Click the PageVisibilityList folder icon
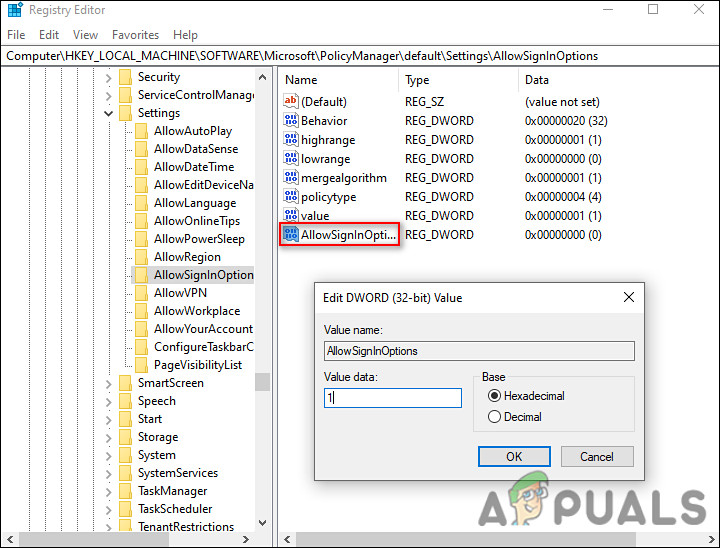 click(141, 365)
